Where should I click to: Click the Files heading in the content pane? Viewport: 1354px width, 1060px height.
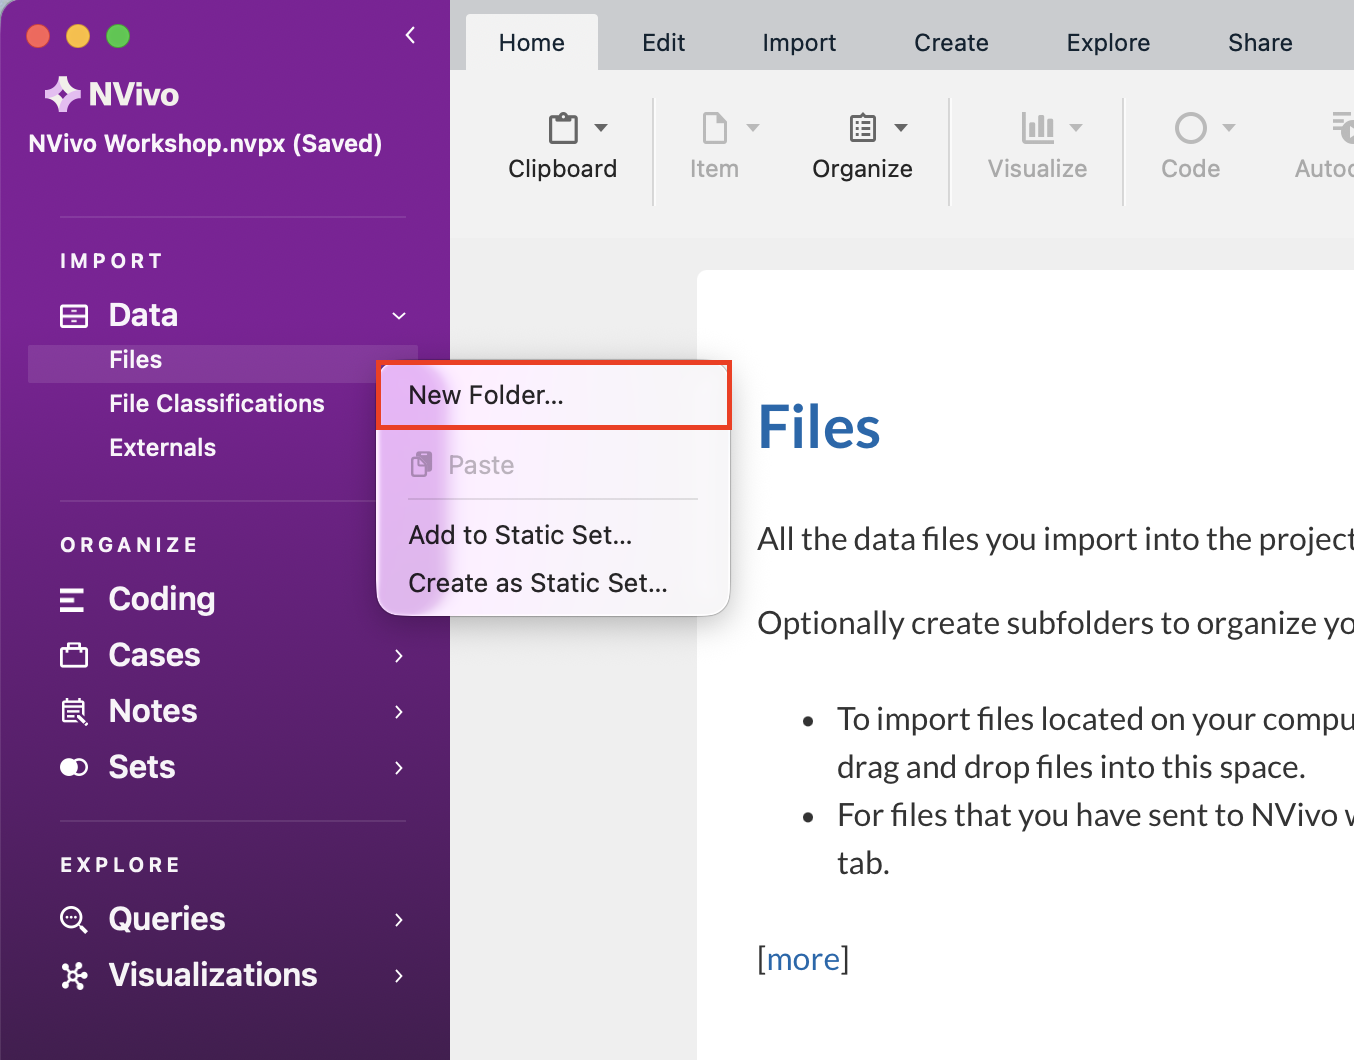pyautogui.click(x=819, y=427)
